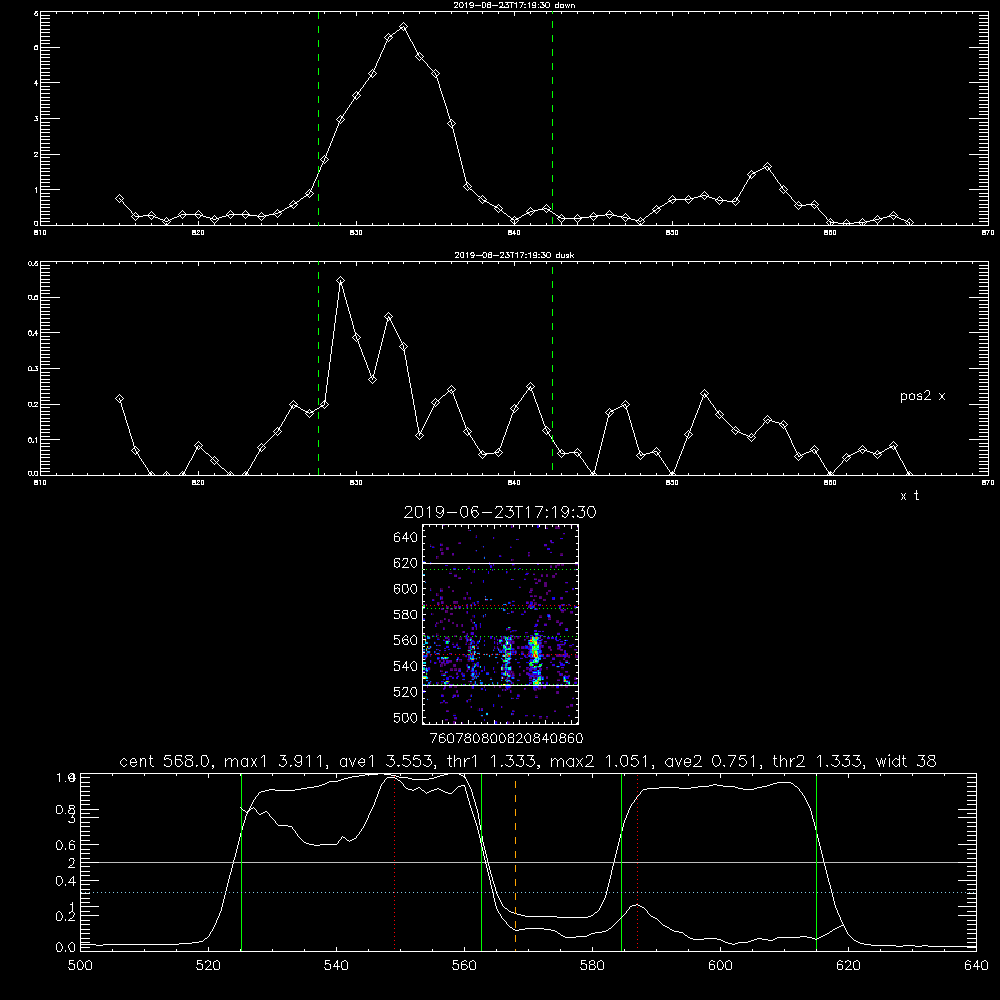The image size is (1000, 1000).
Task: Select the 'x t' label below dusk plot
Action: pyautogui.click(x=909, y=496)
